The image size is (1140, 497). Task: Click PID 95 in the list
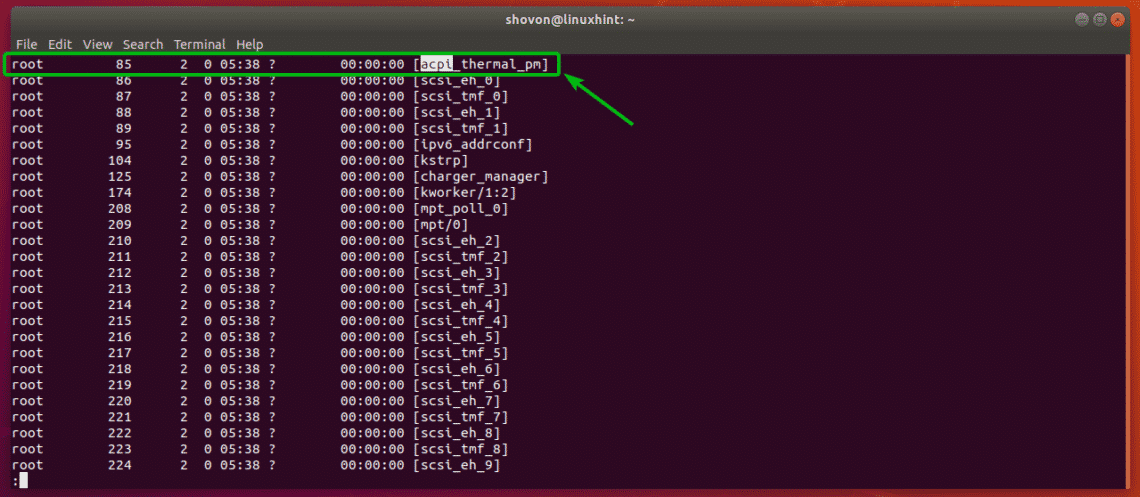(124, 145)
